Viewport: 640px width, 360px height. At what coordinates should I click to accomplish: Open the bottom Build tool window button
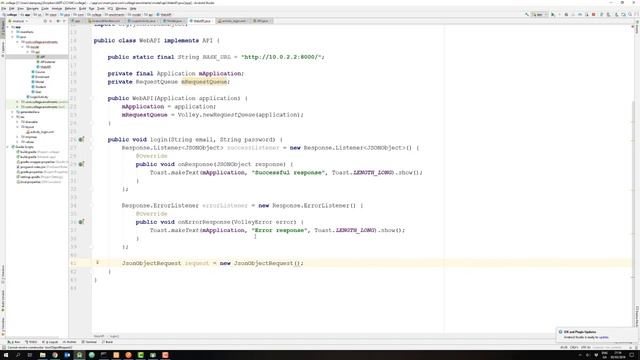(x=108, y=342)
